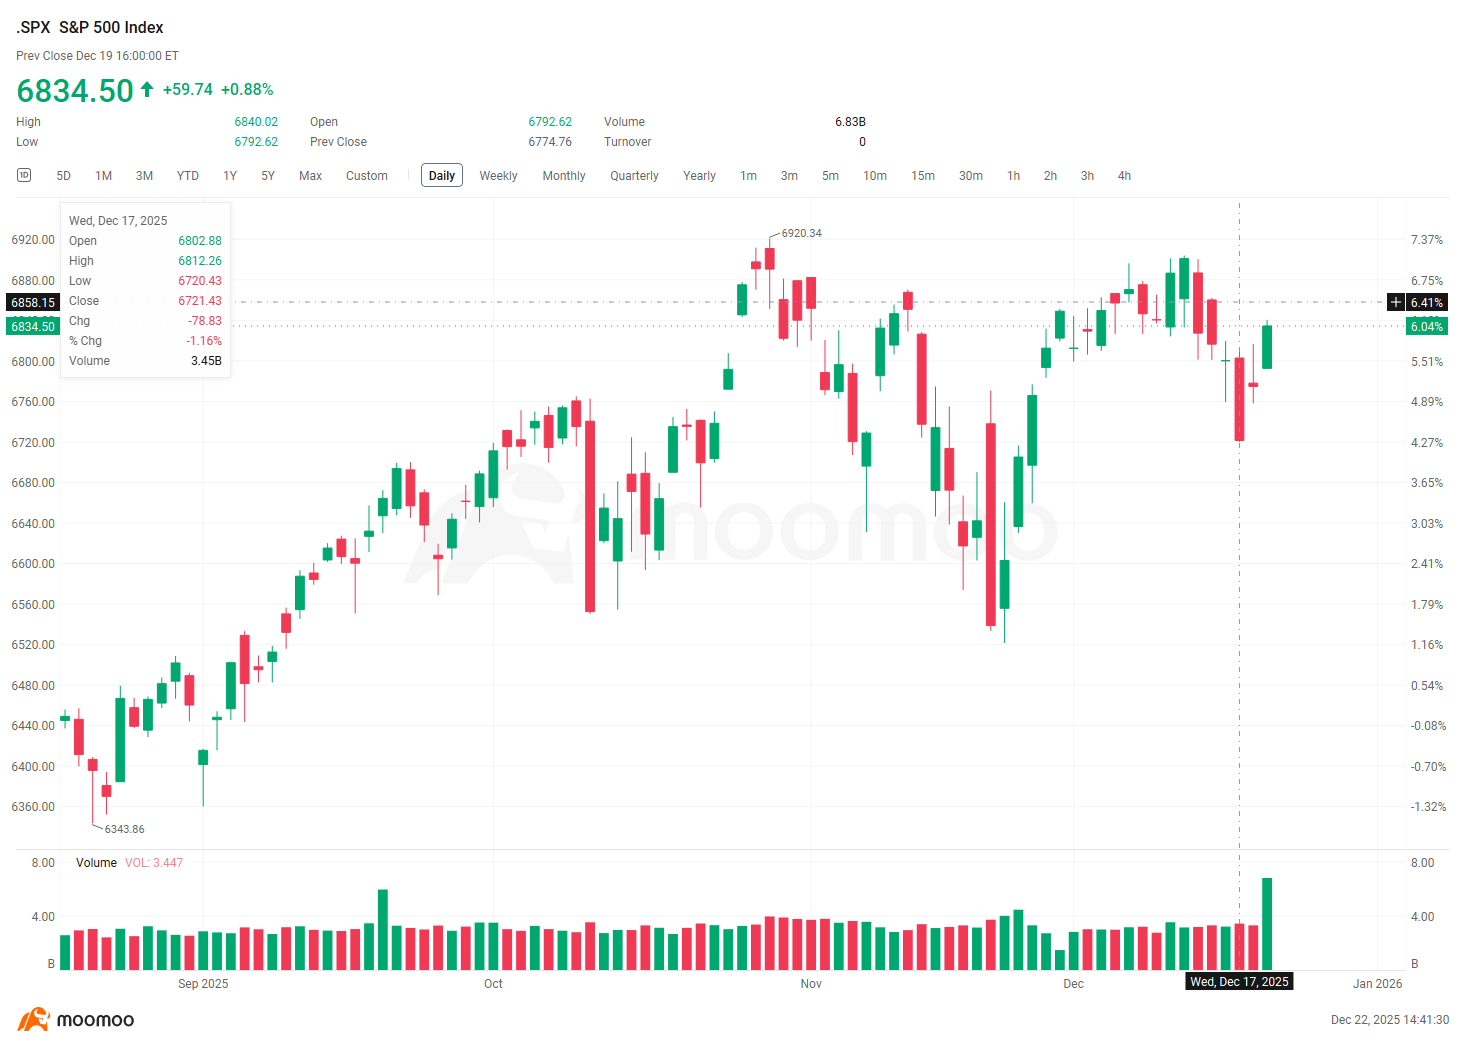Select the 4h interval
Image resolution: width=1466 pixels, height=1046 pixels.
tap(1124, 176)
